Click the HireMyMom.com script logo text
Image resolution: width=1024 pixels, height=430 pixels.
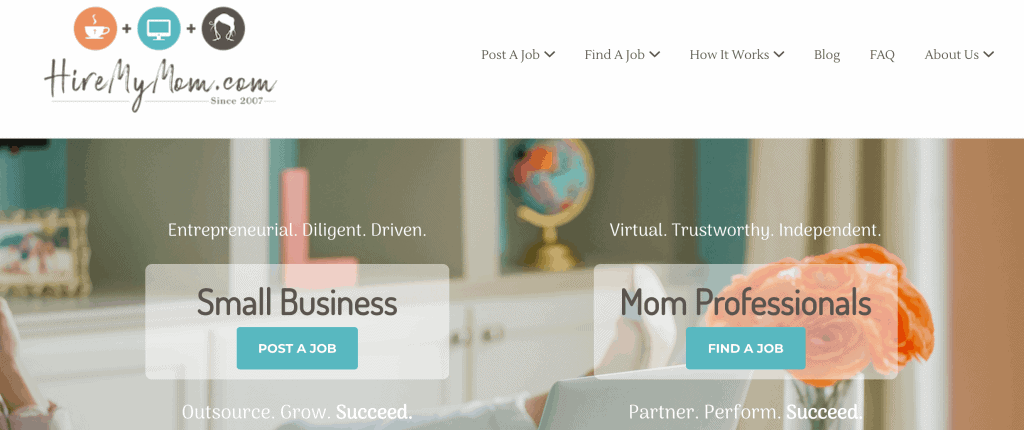tap(161, 86)
